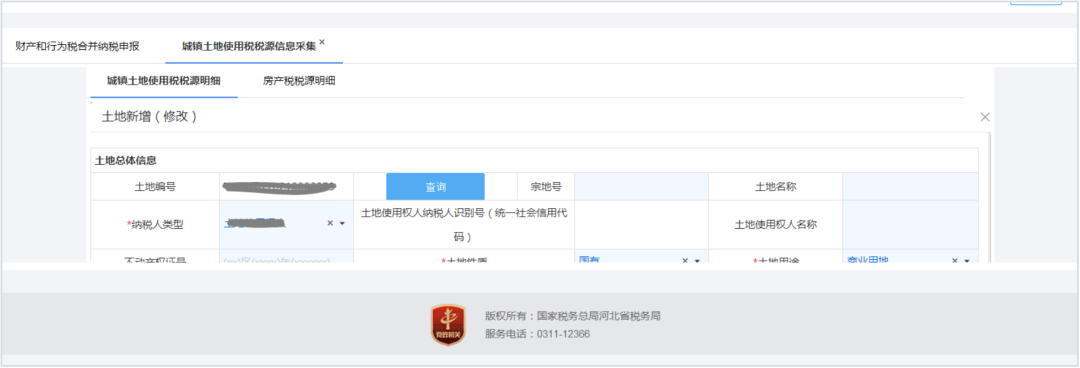Close the 土地新增（修改）dialog
This screenshot has height=368, width=1080.
click(985, 117)
